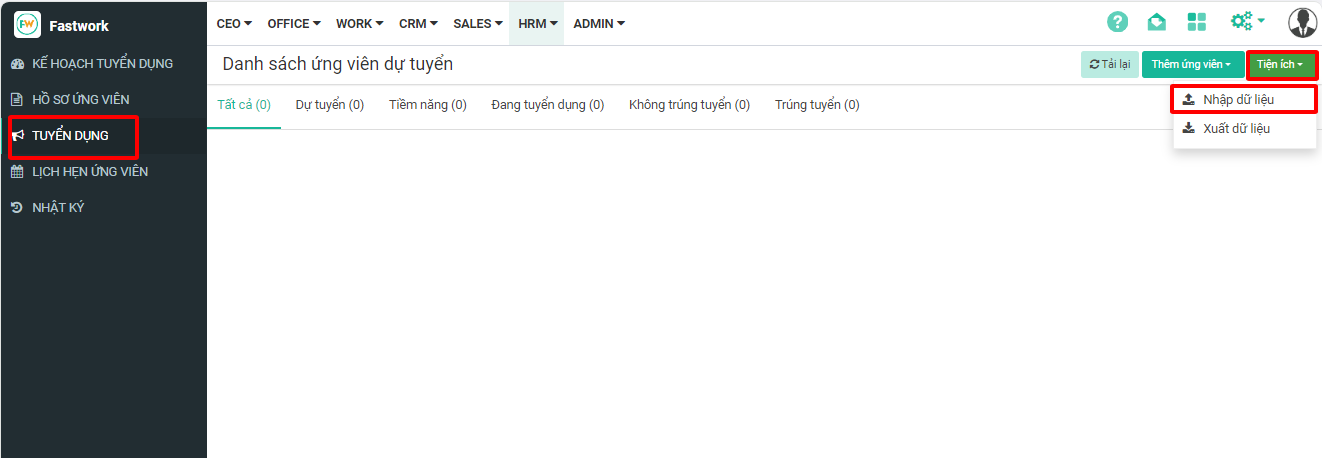
Task: Expand the HRM dropdown menu
Action: 537,23
